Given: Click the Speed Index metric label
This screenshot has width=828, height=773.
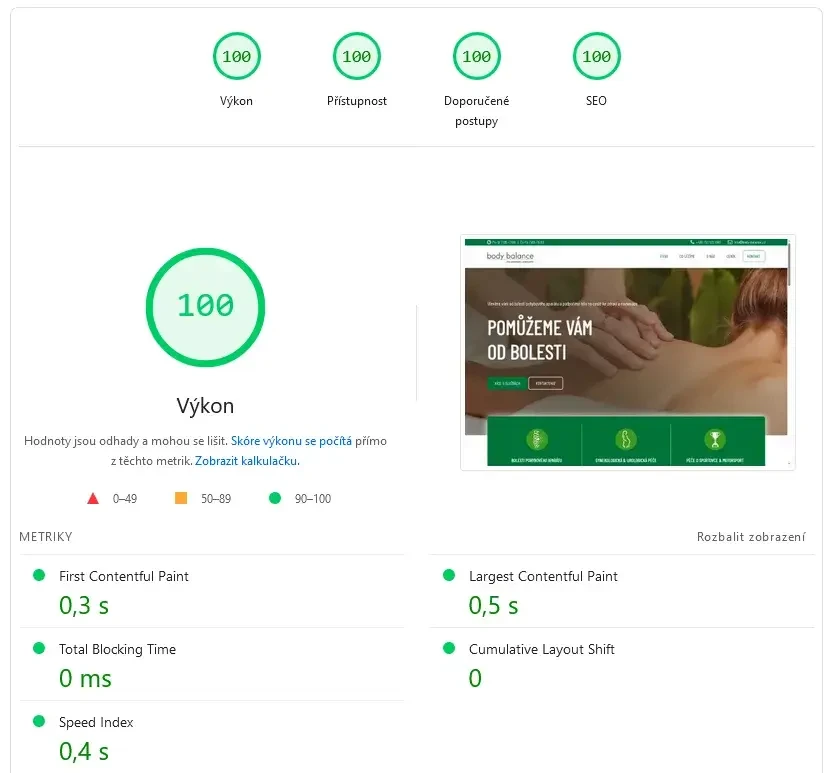Looking at the screenshot, I should (x=96, y=722).
